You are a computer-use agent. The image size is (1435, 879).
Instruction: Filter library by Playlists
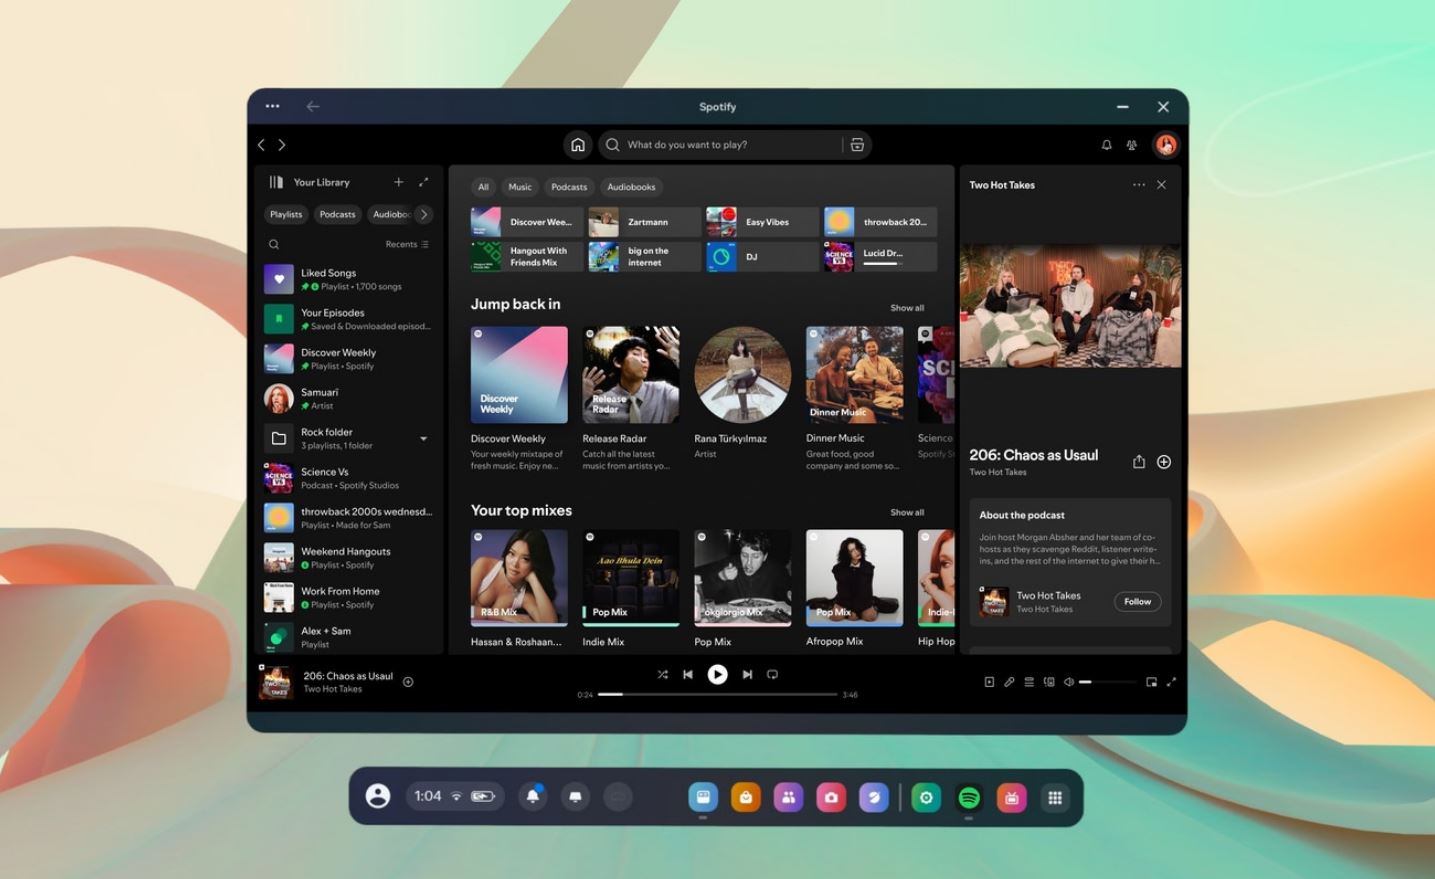(286, 214)
